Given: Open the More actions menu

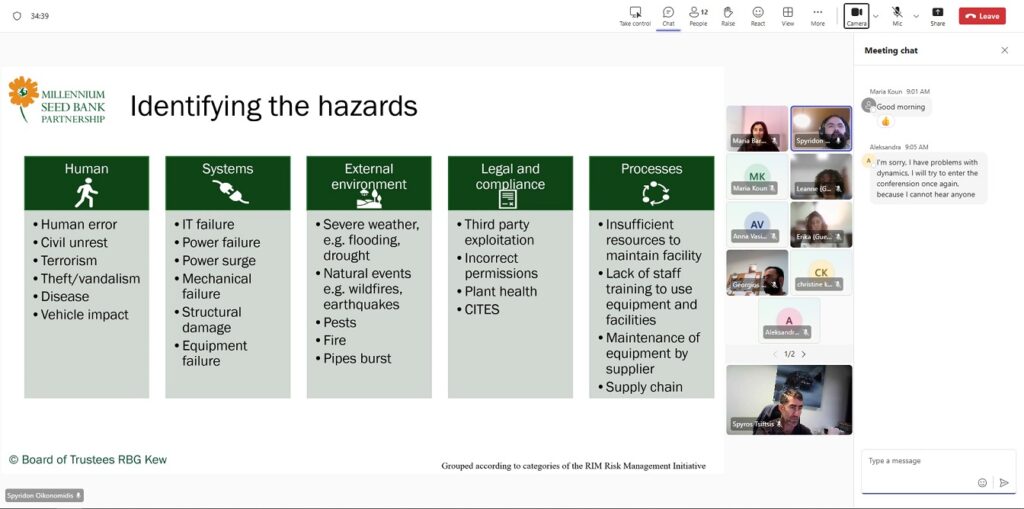Looking at the screenshot, I should pos(818,13).
